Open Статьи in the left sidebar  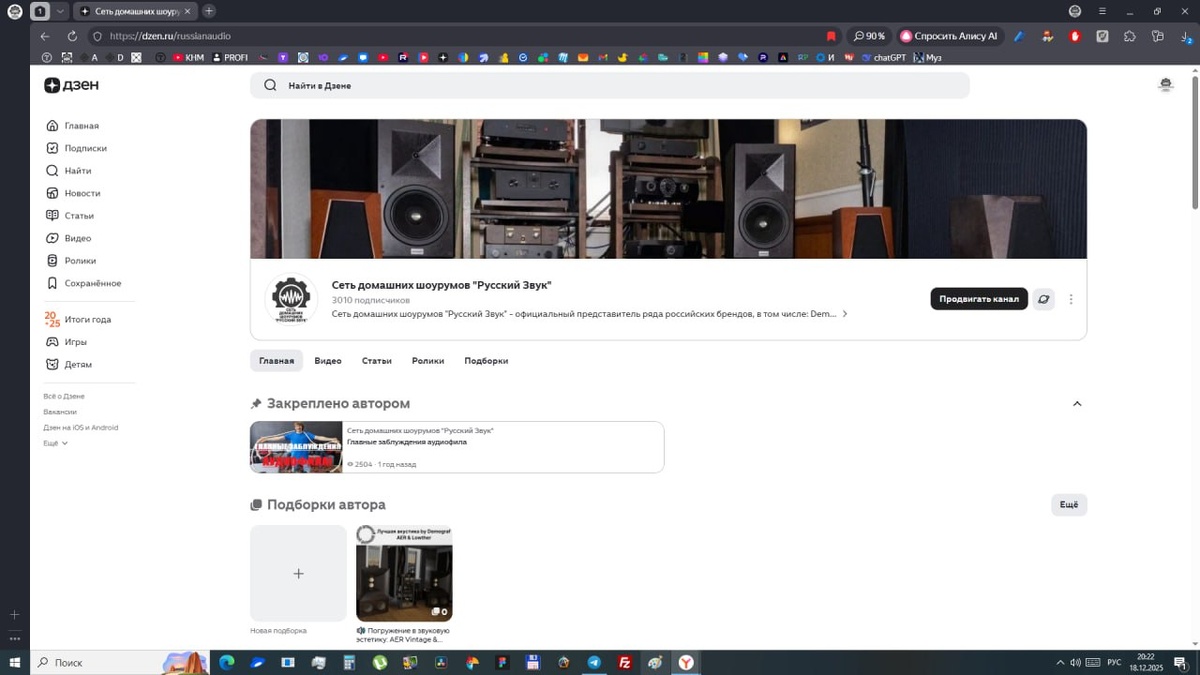click(x=70, y=216)
